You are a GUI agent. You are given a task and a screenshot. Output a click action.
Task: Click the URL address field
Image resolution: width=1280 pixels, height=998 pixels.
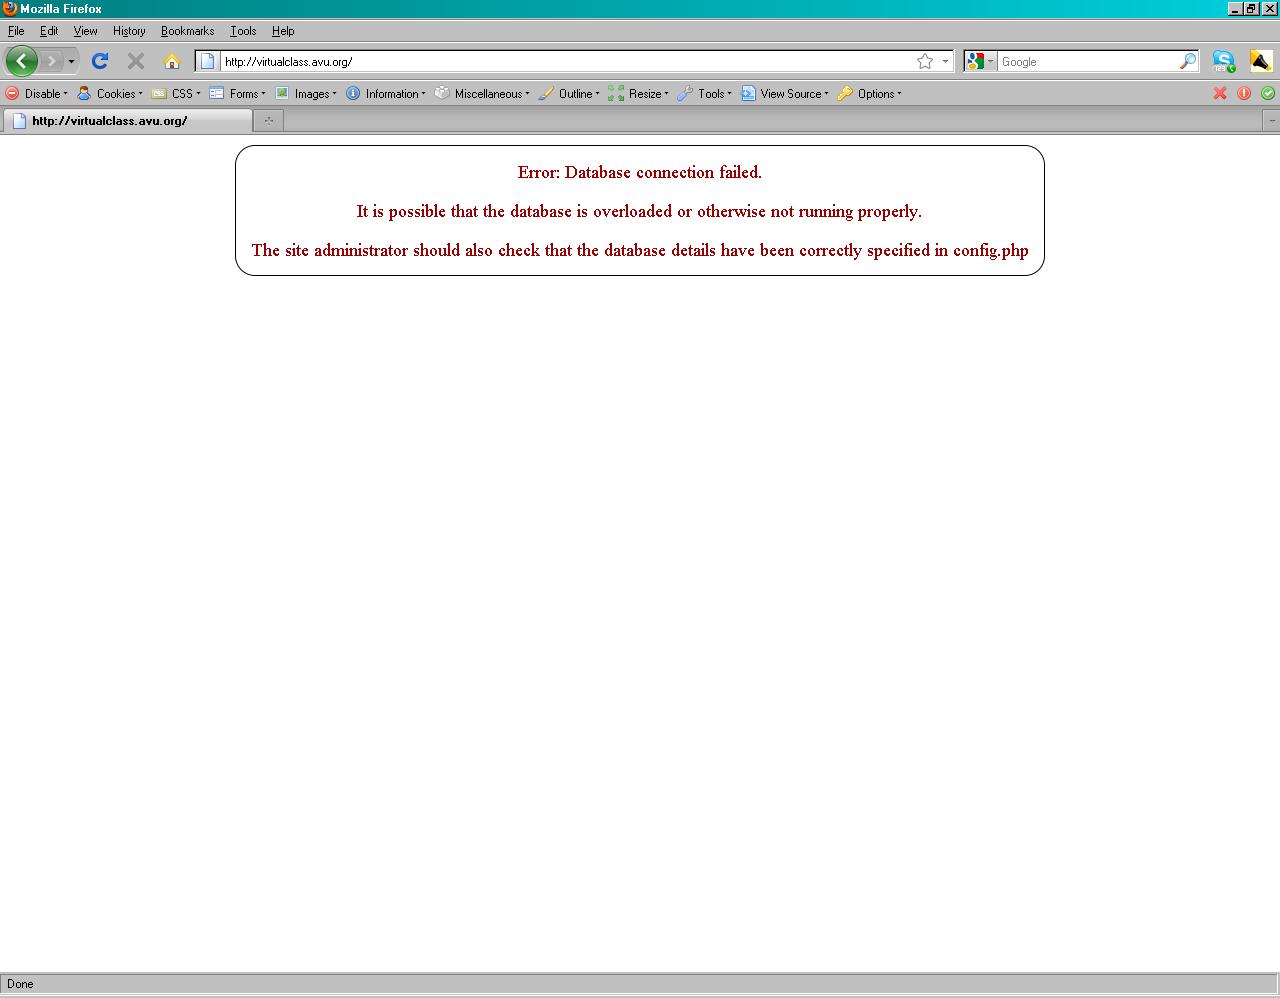point(565,61)
